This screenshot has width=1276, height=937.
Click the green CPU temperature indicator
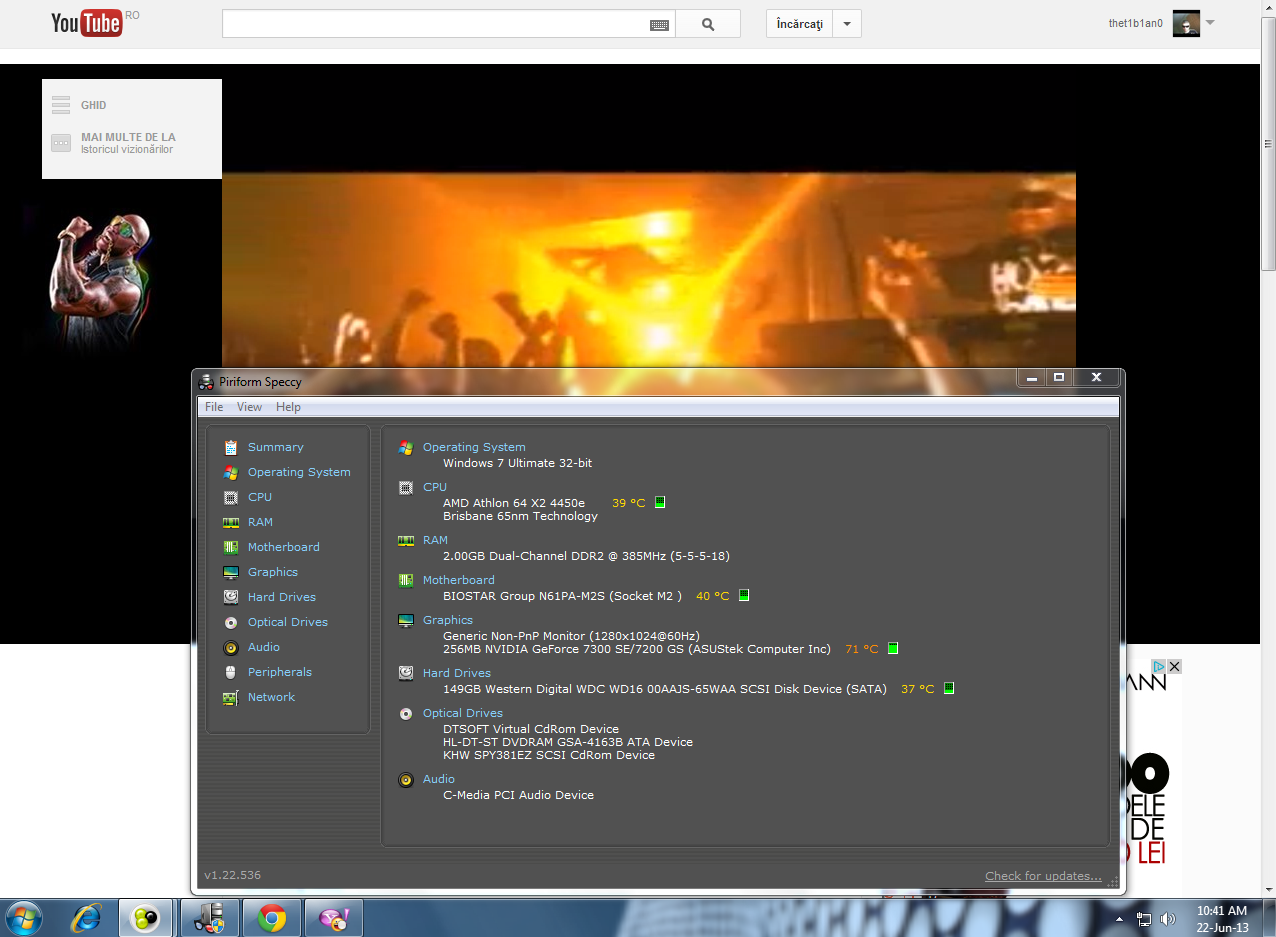click(660, 502)
